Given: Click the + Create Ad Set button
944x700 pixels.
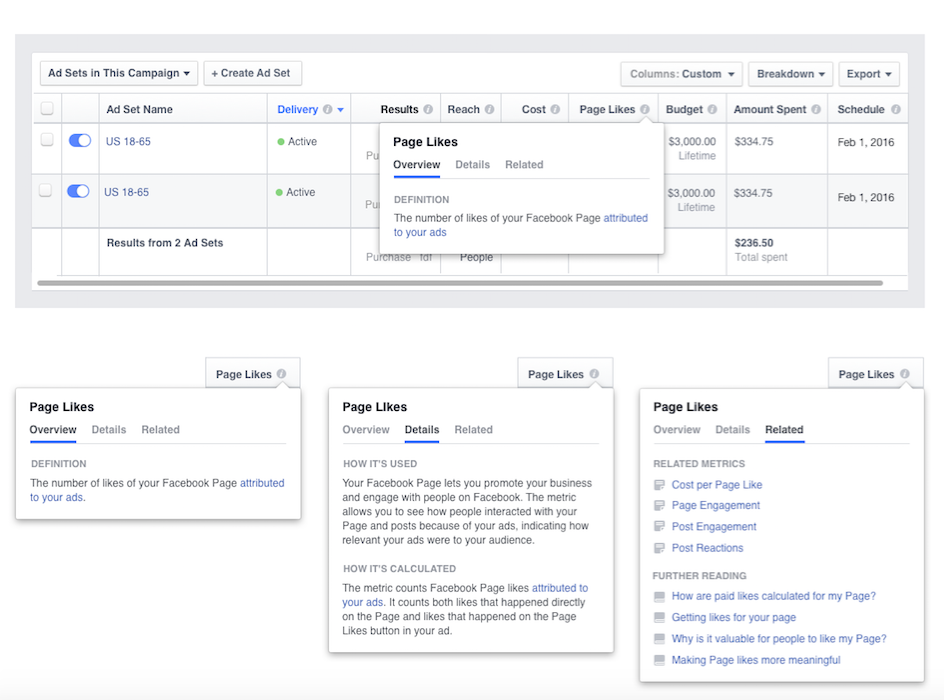Looking at the screenshot, I should coord(252,73).
